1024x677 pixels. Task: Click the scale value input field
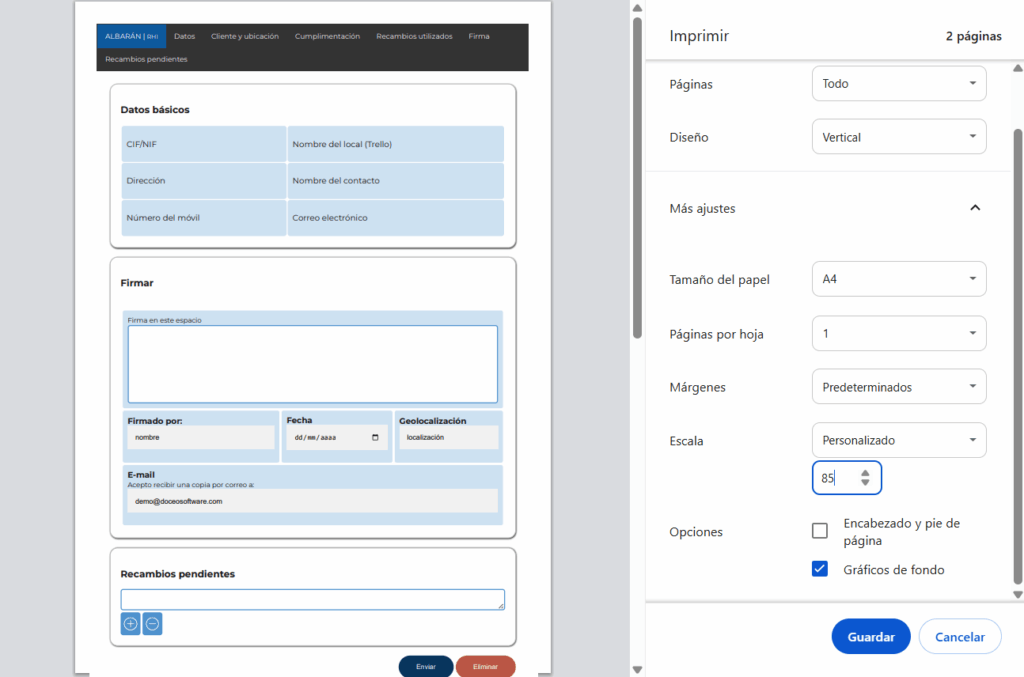tap(836, 478)
